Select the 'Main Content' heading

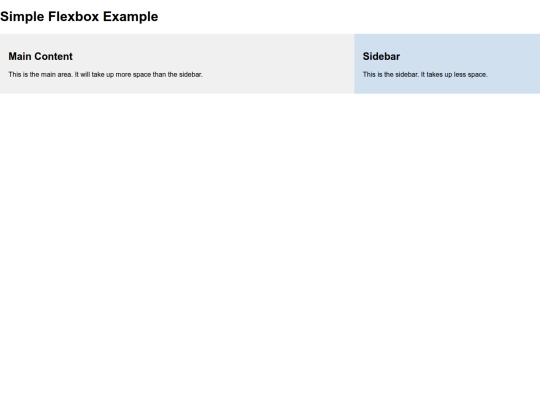pos(41,56)
